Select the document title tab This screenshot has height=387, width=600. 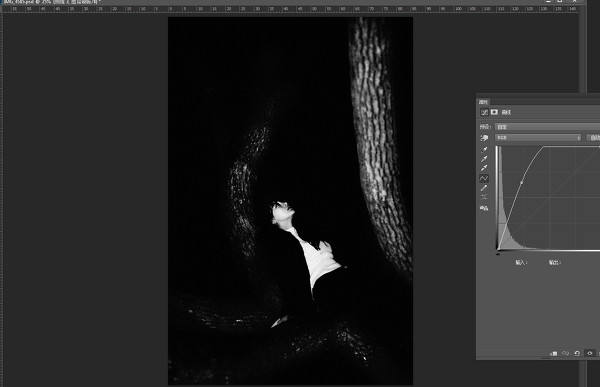pos(51,2)
